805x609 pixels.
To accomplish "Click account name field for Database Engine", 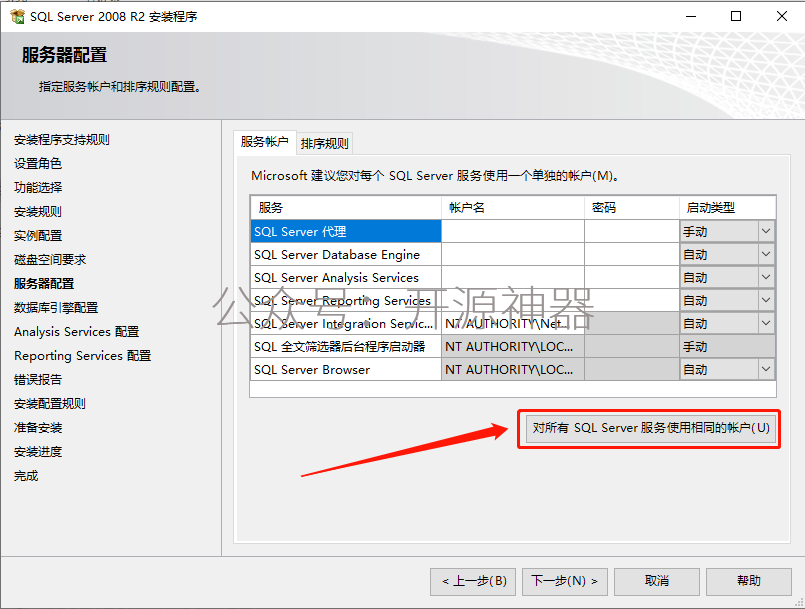I will (x=513, y=254).
